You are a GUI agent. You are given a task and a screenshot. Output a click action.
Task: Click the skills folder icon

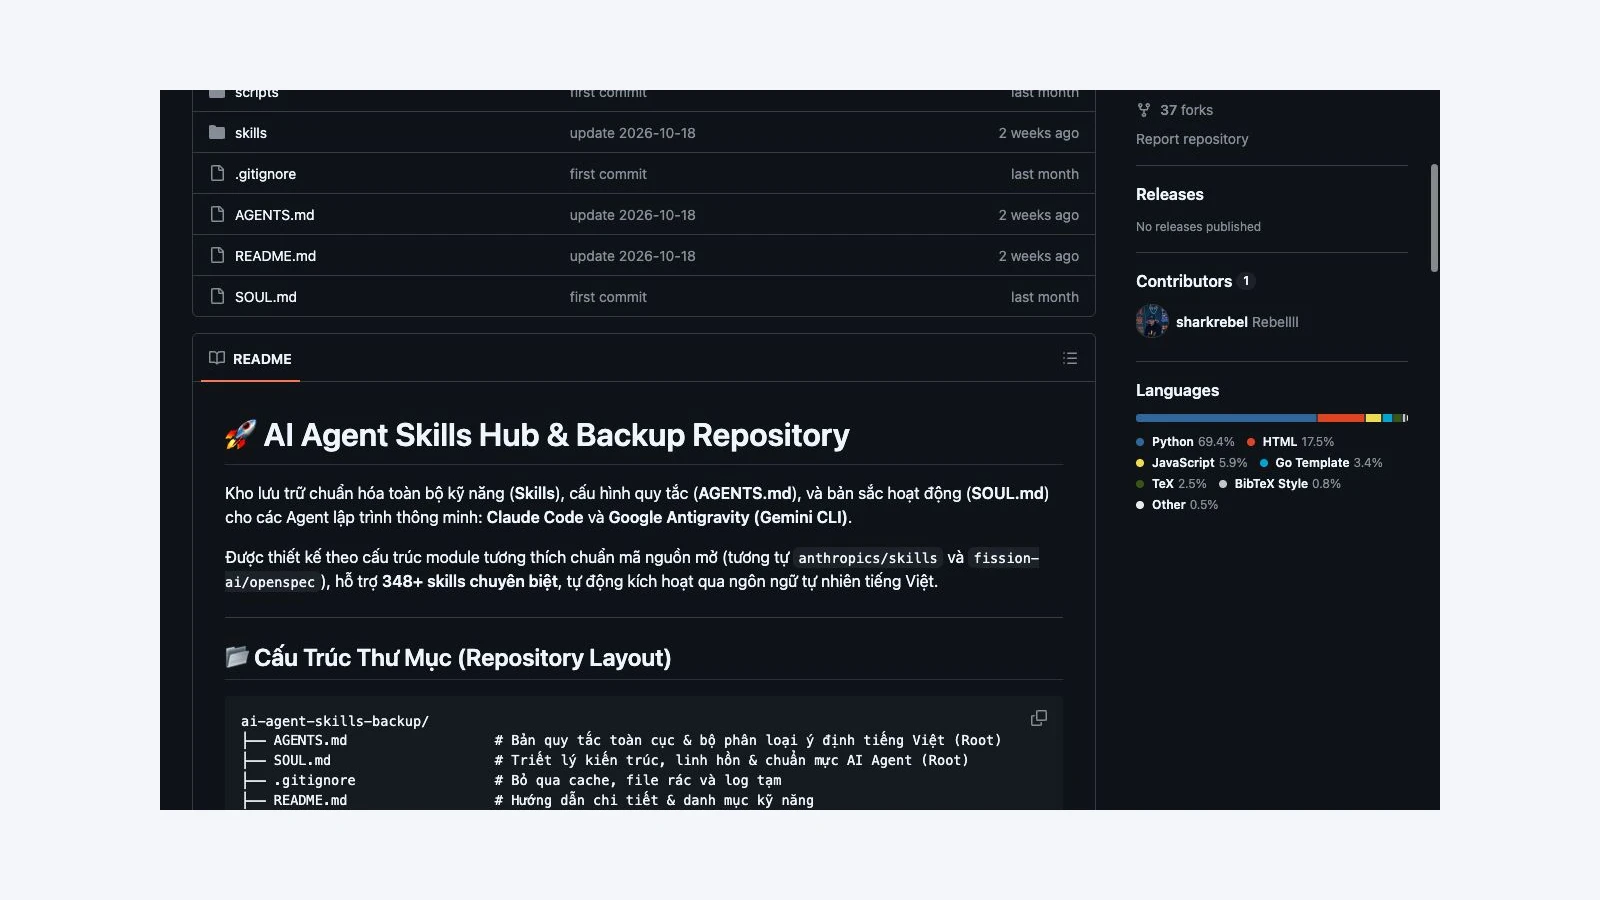tap(217, 132)
